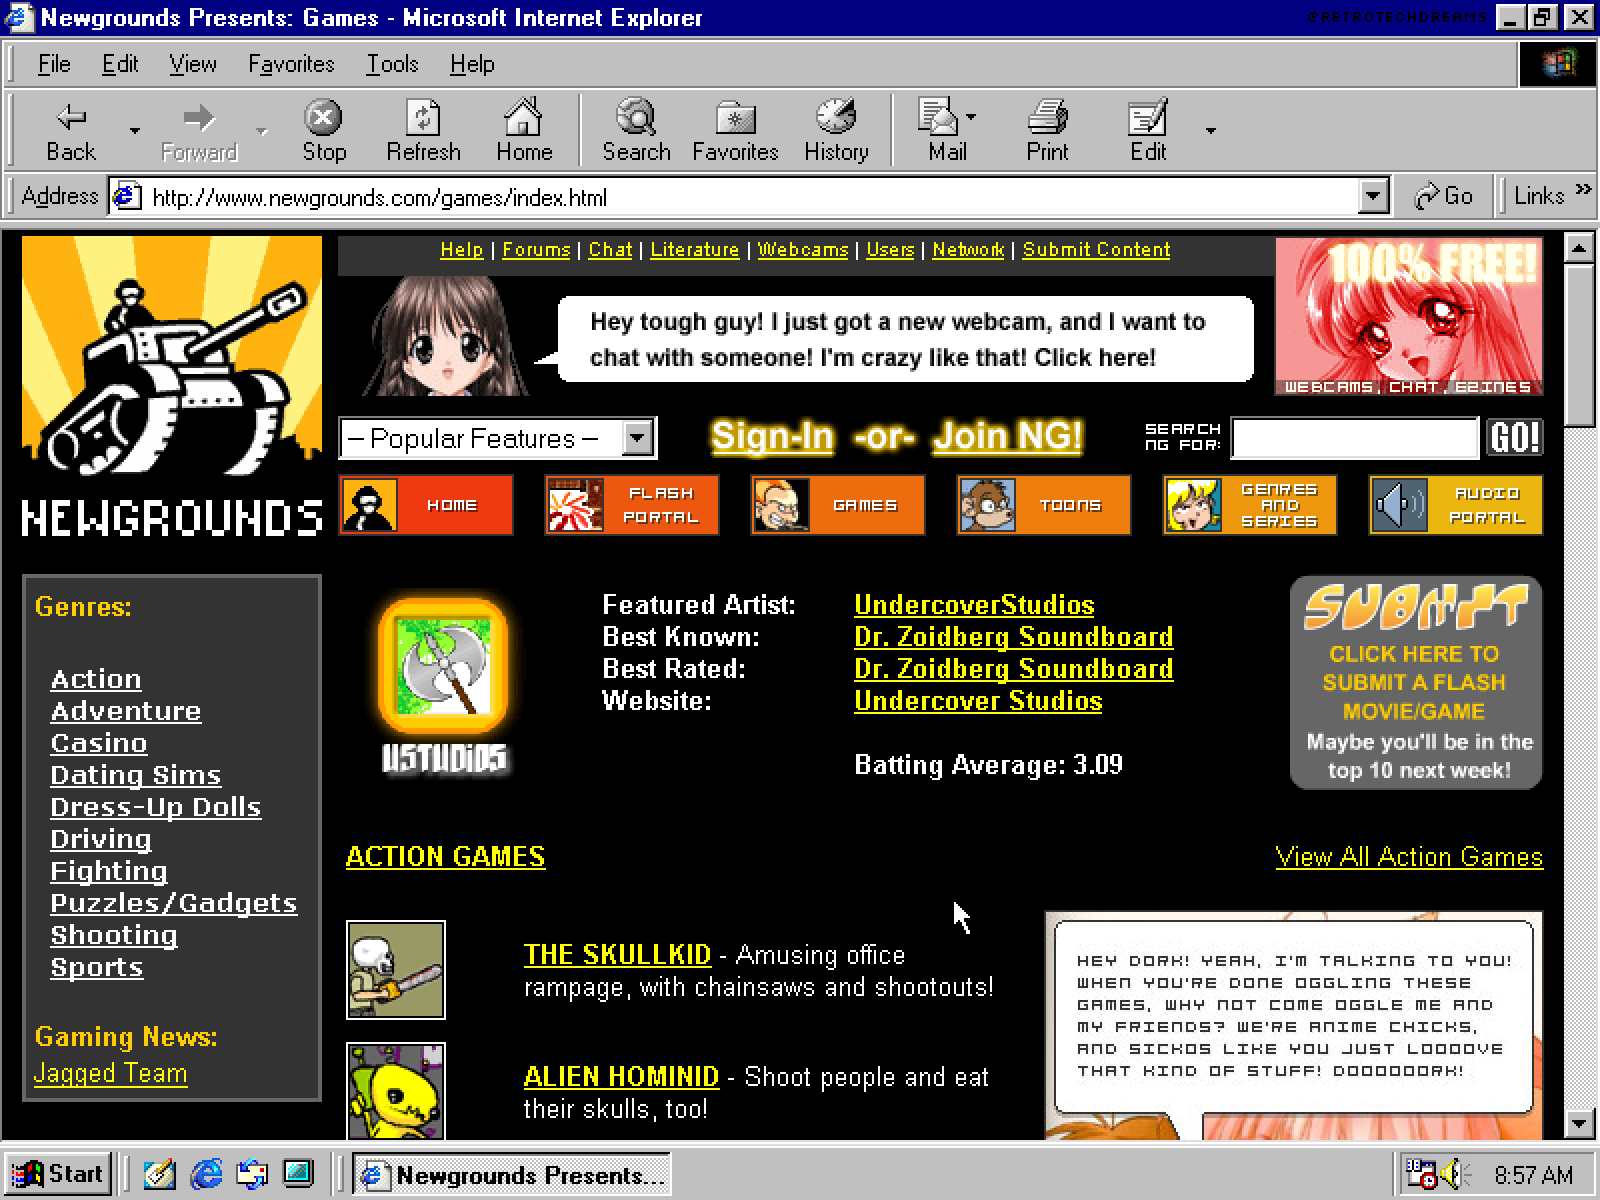Open the Forums link in top nav

pos(536,250)
